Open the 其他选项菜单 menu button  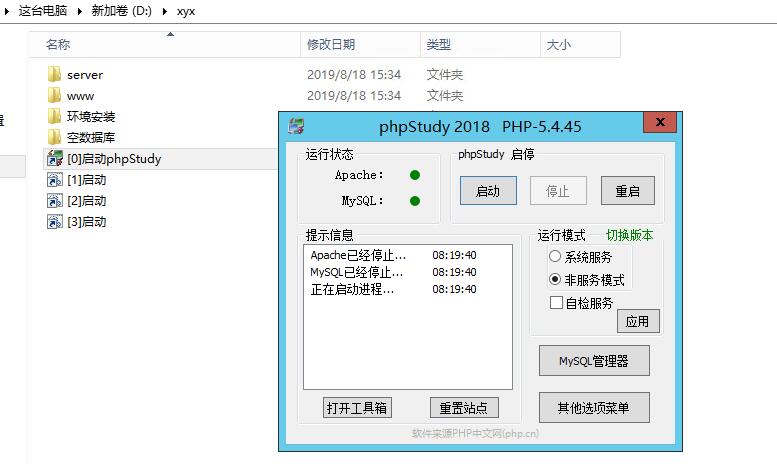pos(594,408)
